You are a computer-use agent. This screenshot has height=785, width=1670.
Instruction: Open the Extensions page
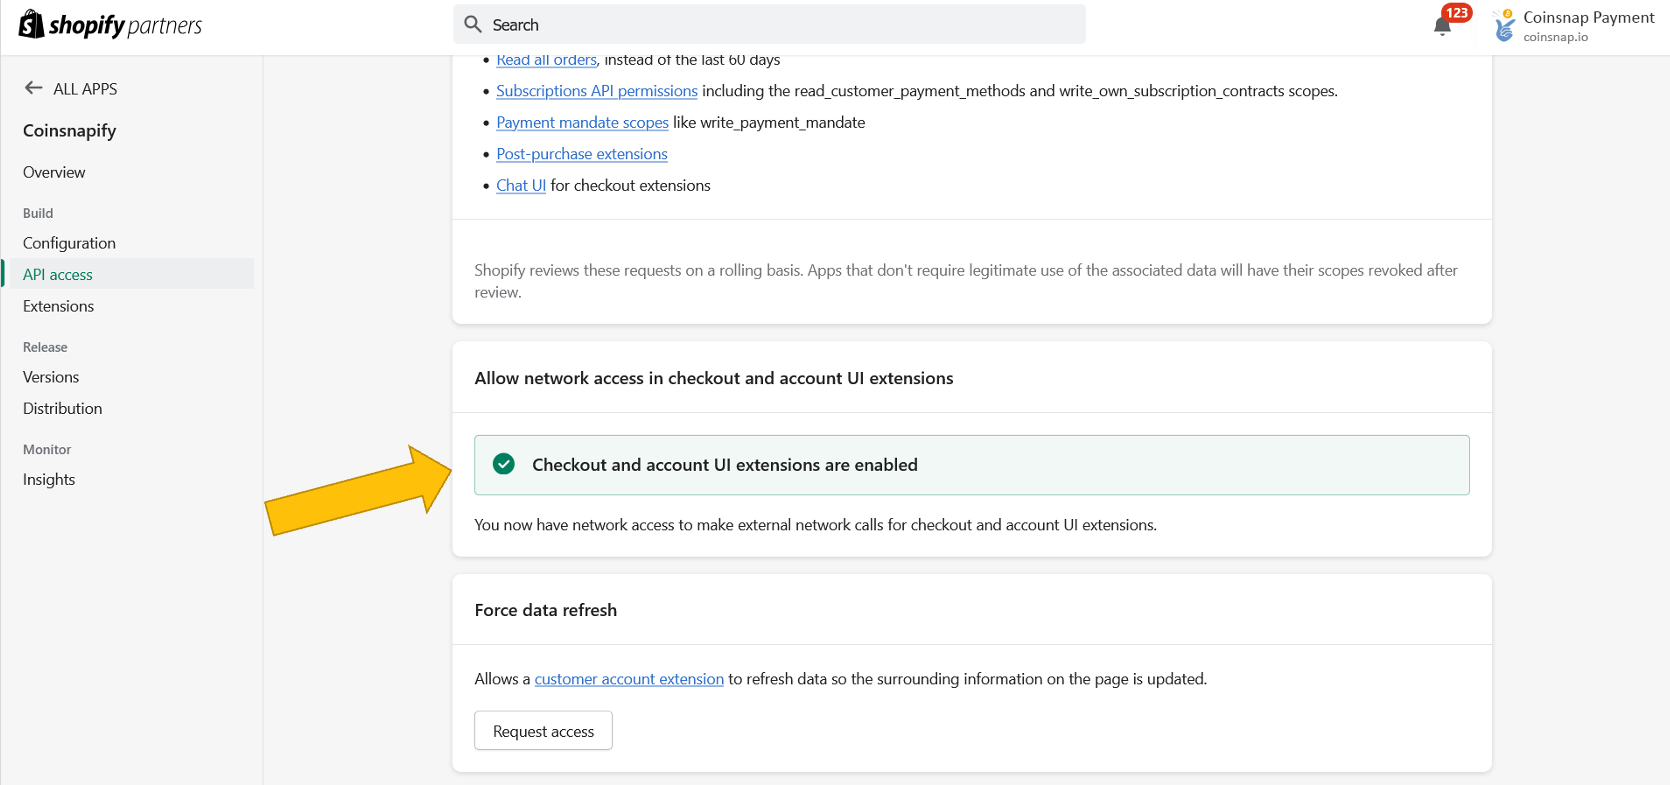(x=58, y=306)
